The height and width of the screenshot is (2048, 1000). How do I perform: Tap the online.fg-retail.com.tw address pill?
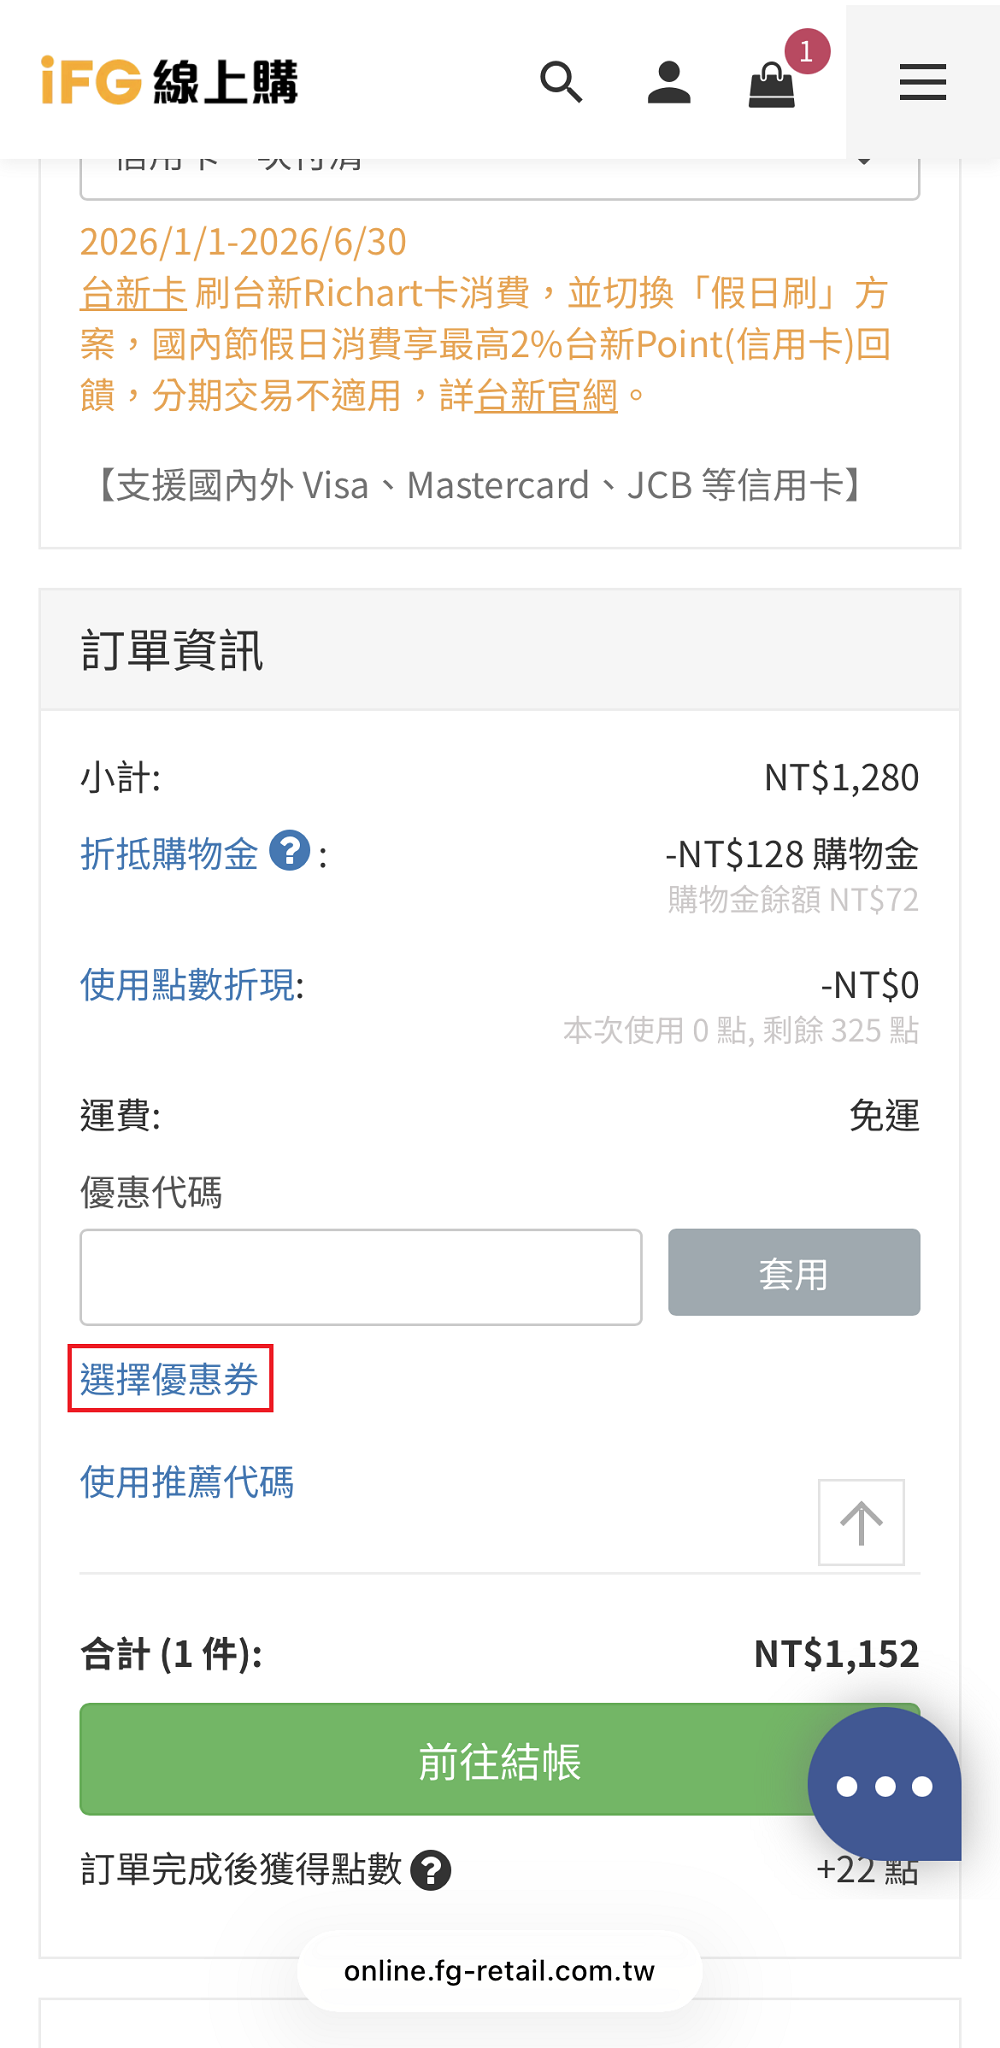click(500, 1970)
